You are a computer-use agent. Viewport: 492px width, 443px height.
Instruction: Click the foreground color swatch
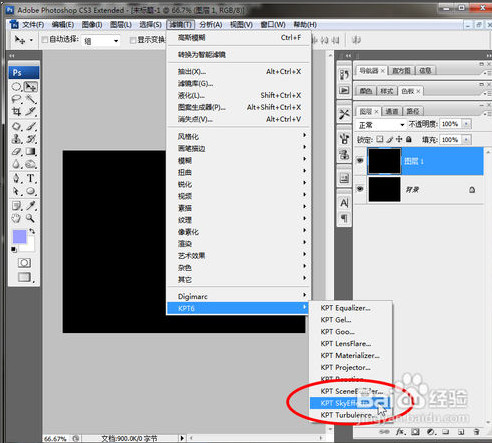[x=19, y=237]
